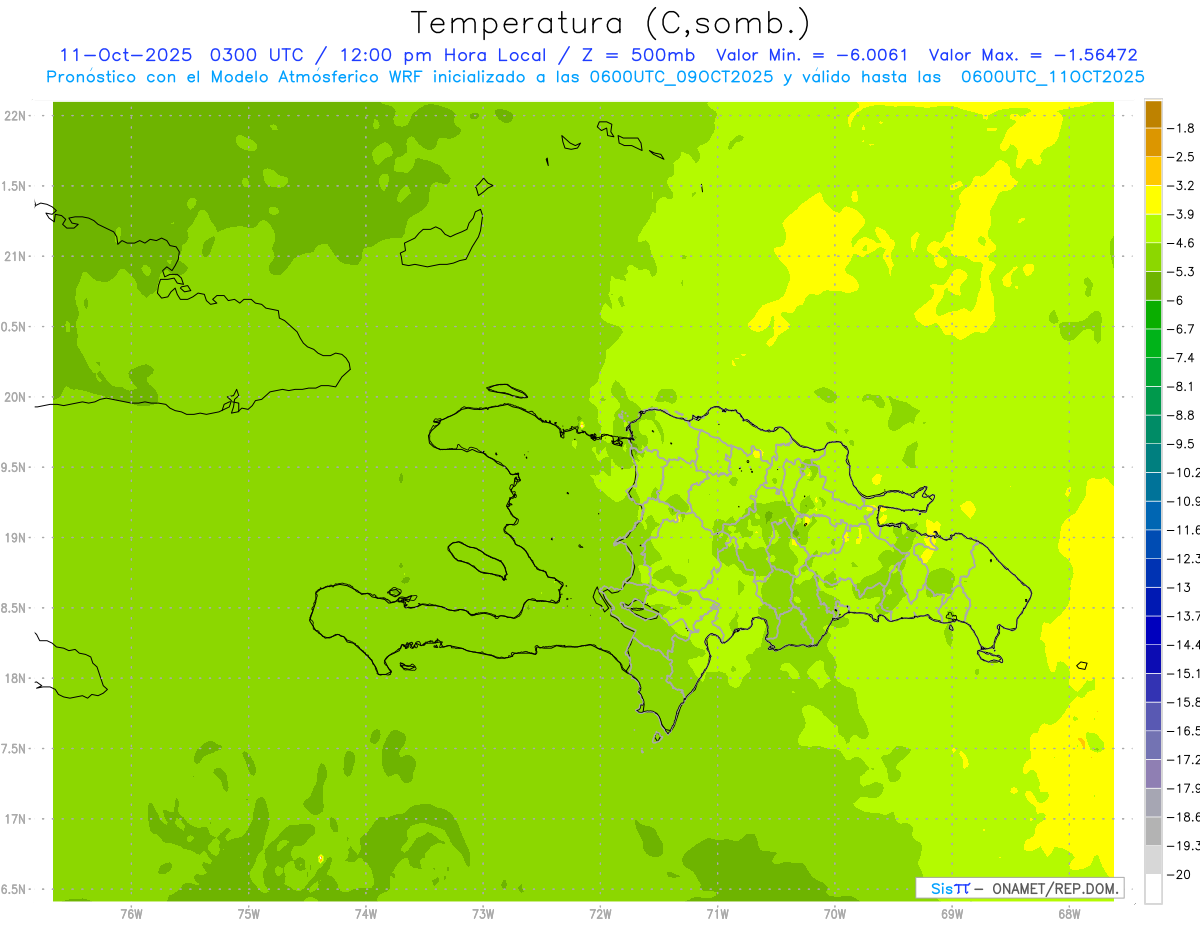This screenshot has width=1200, height=927.
Task: Click the olive-green swatch between -5.3 and -6
Action: [1153, 286]
